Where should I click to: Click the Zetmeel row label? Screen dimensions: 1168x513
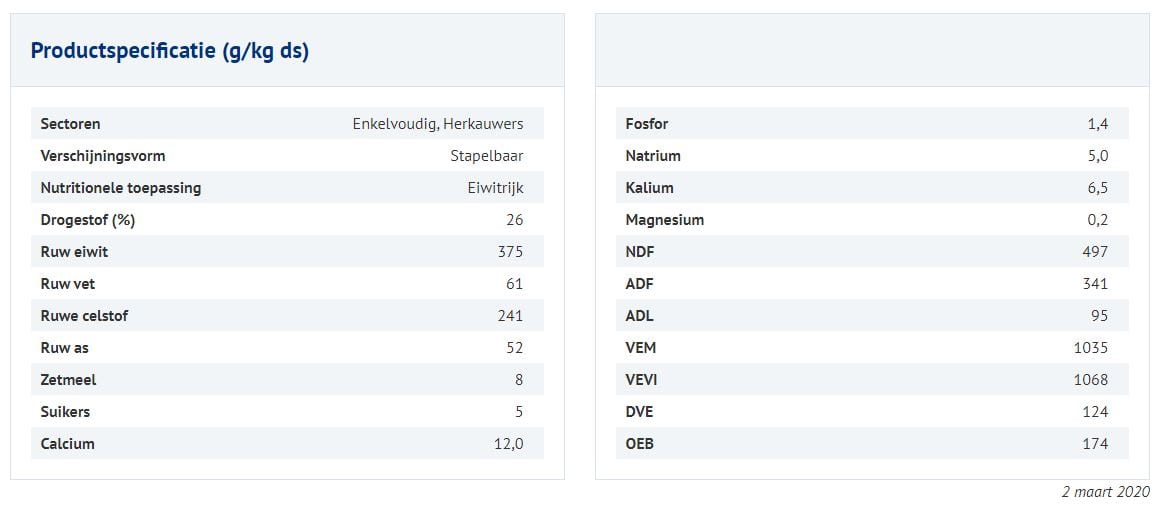(68, 380)
